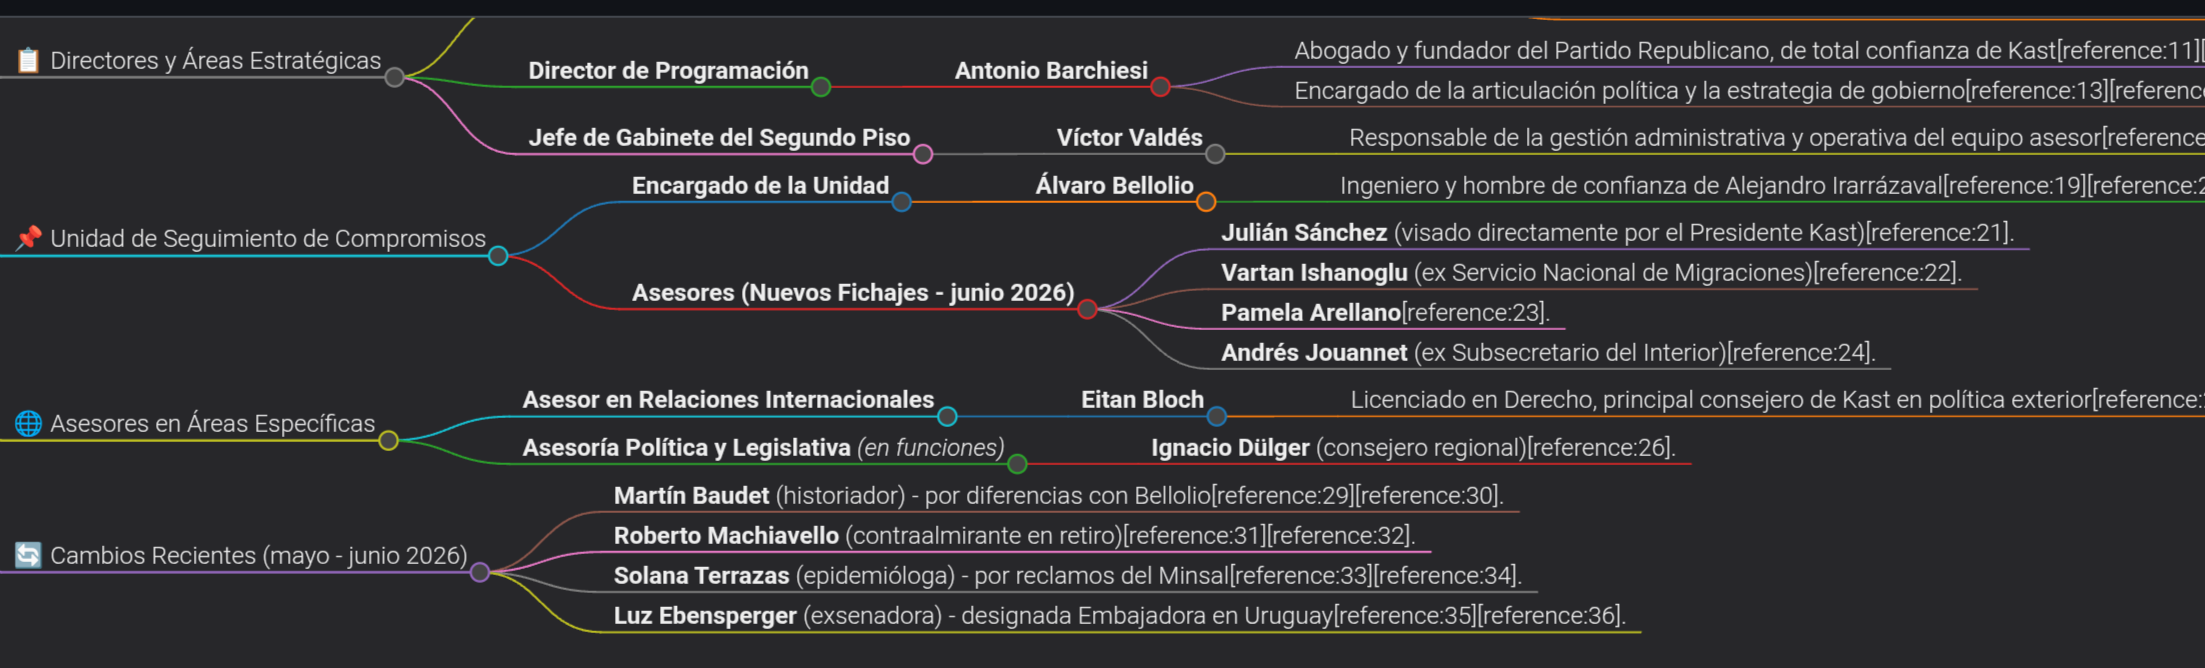
Task: Click the pushpin icon beside Unidad de Seguimiento
Action: (x=28, y=238)
